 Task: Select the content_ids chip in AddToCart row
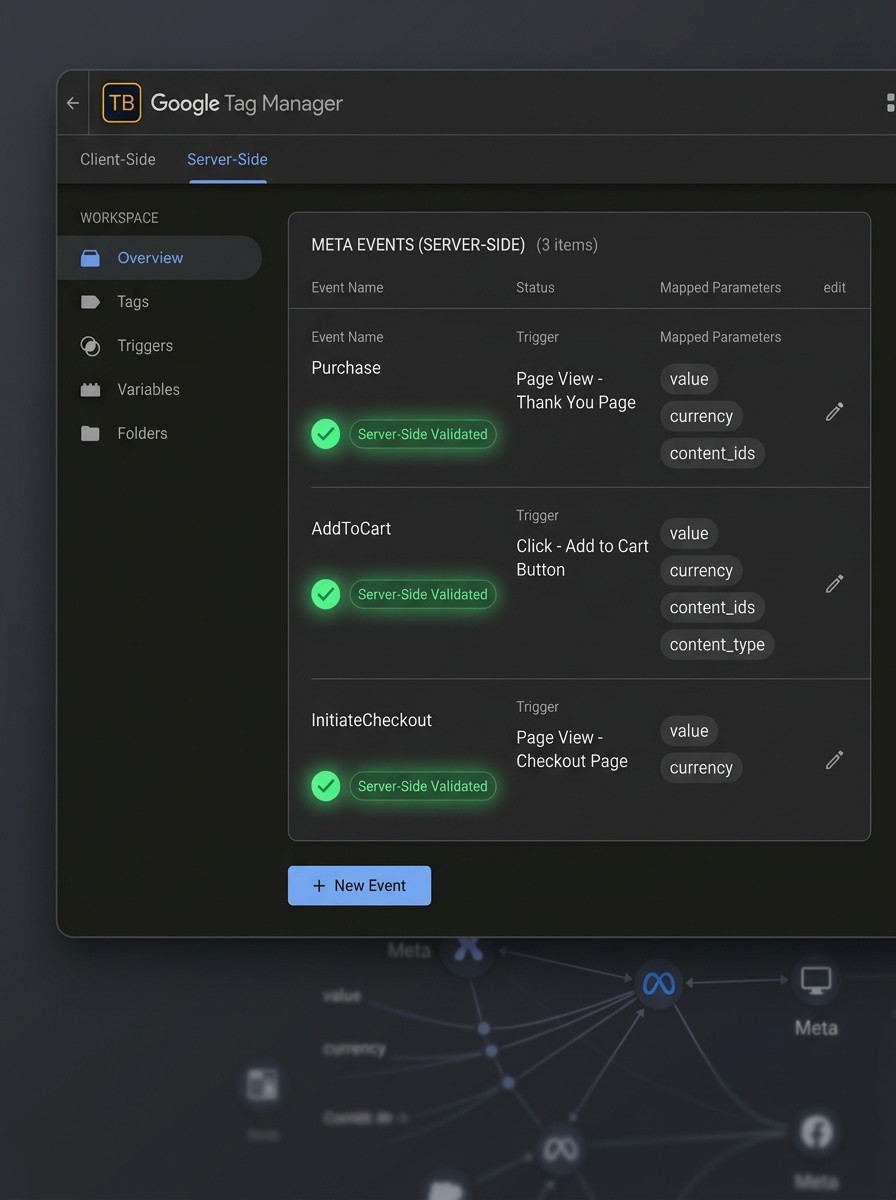coord(713,607)
